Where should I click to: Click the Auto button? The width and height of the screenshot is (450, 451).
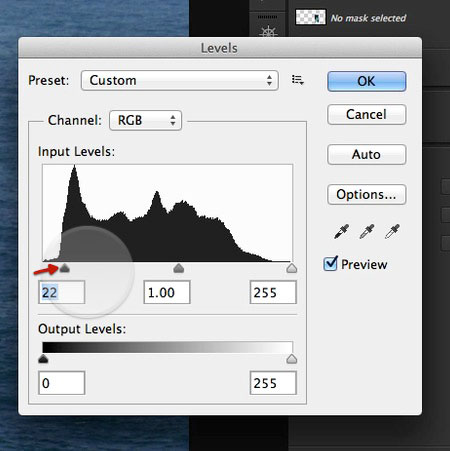(367, 154)
